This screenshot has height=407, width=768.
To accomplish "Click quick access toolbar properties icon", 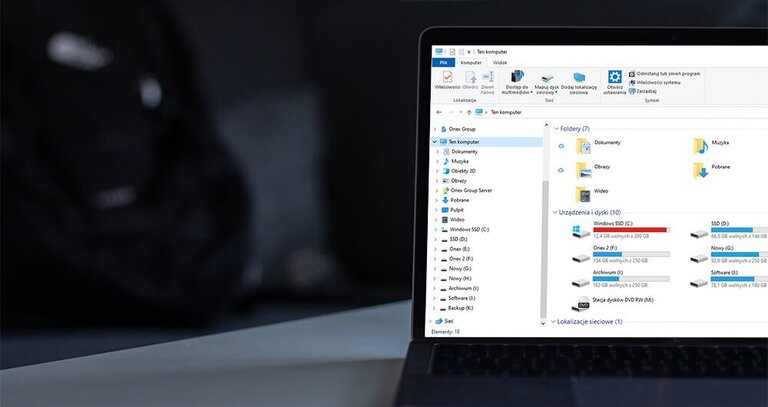I will (452, 51).
